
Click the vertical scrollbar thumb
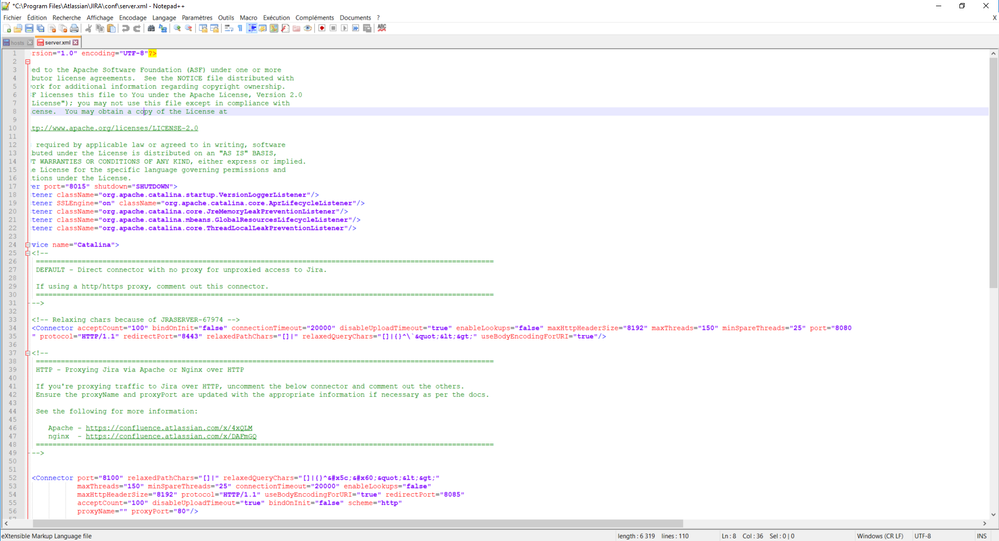coord(993,173)
